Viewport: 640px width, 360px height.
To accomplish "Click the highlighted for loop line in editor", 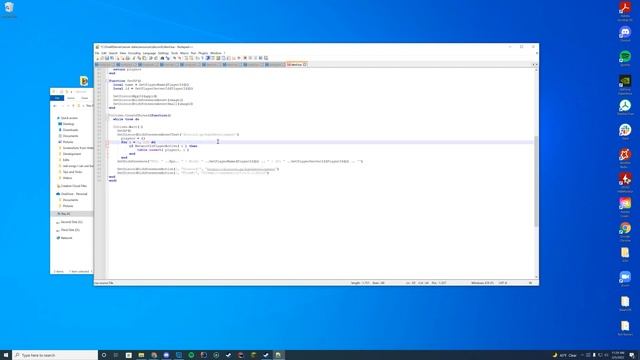I will click(320, 142).
